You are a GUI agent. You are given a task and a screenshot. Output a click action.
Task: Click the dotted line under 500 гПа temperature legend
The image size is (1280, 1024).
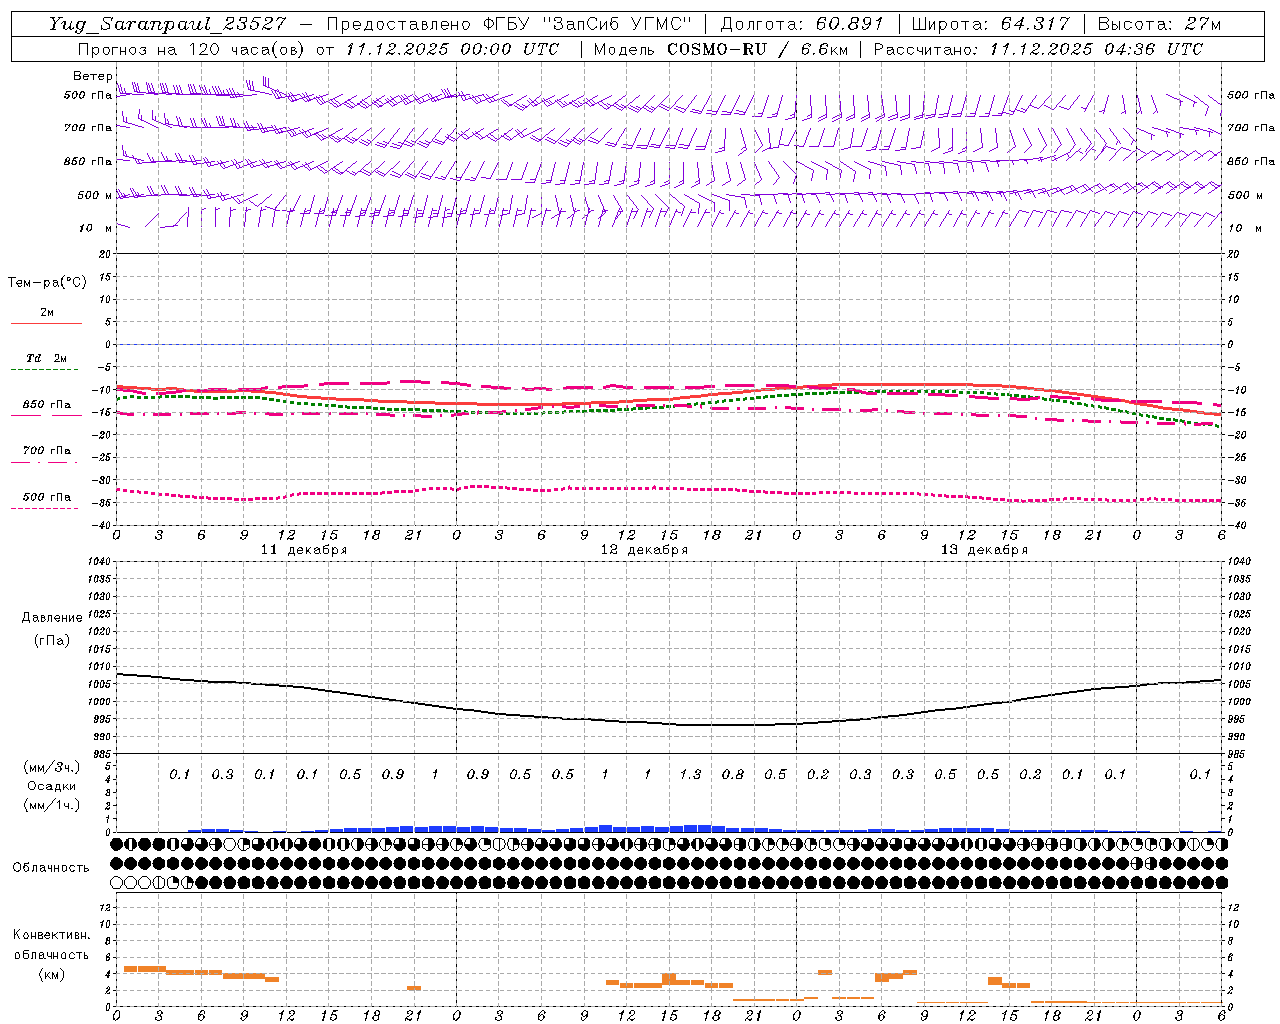click(44, 508)
